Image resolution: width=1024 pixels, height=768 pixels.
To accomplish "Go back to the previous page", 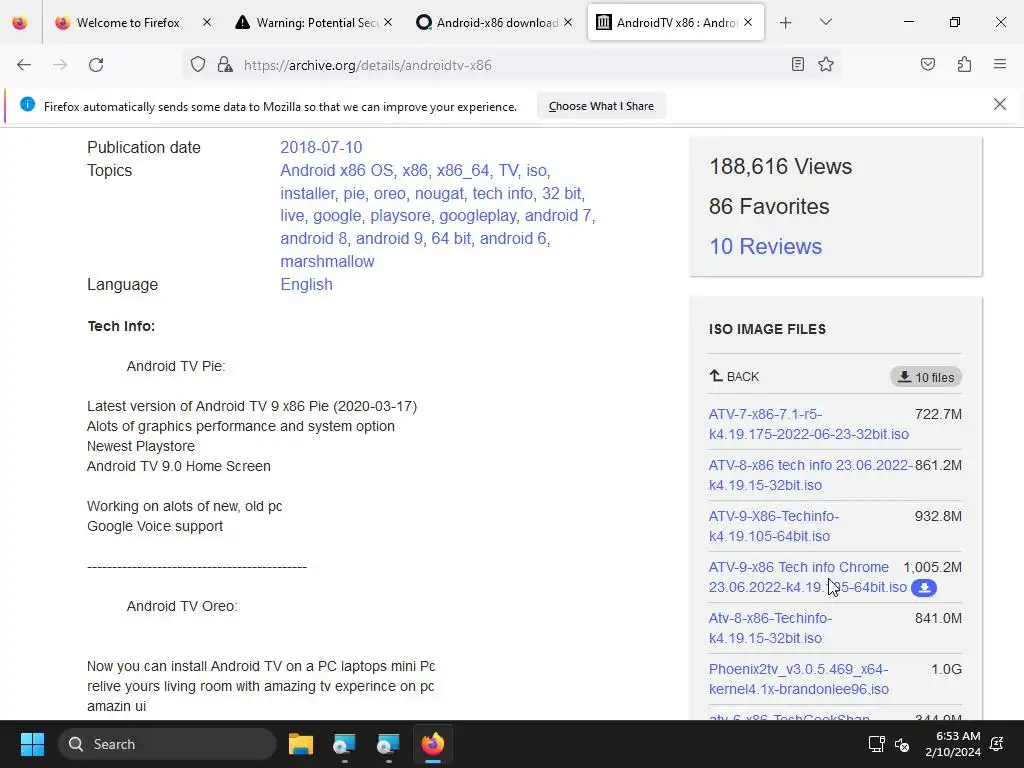I will (24, 65).
